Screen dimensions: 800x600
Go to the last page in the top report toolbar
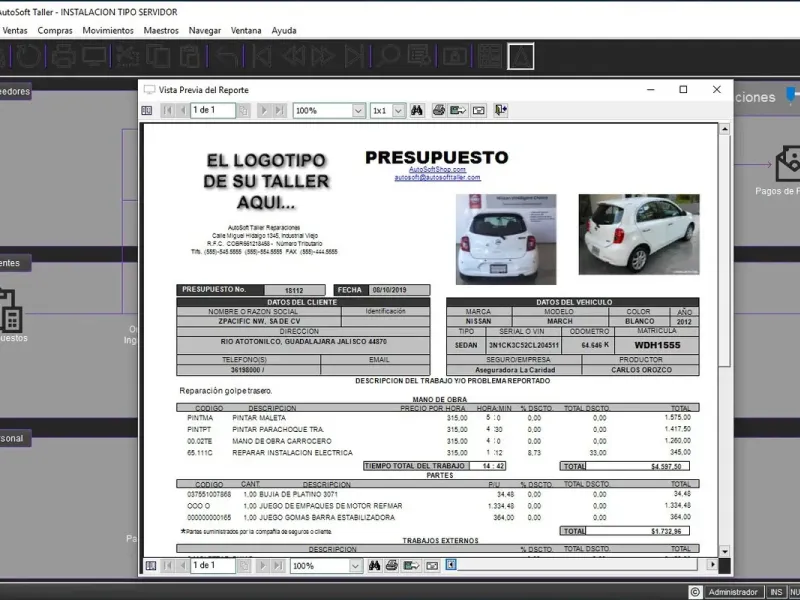[x=280, y=110]
